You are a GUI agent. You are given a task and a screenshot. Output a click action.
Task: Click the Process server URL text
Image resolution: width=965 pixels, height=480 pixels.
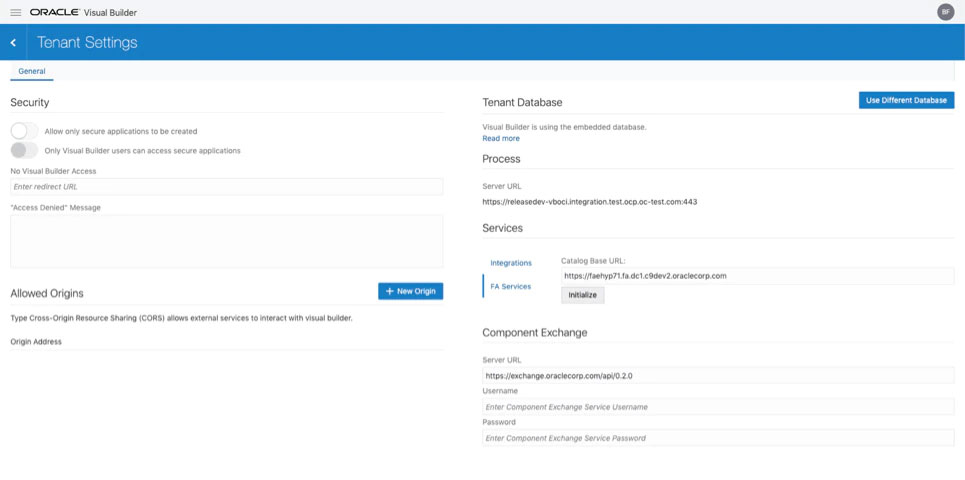tap(591, 201)
